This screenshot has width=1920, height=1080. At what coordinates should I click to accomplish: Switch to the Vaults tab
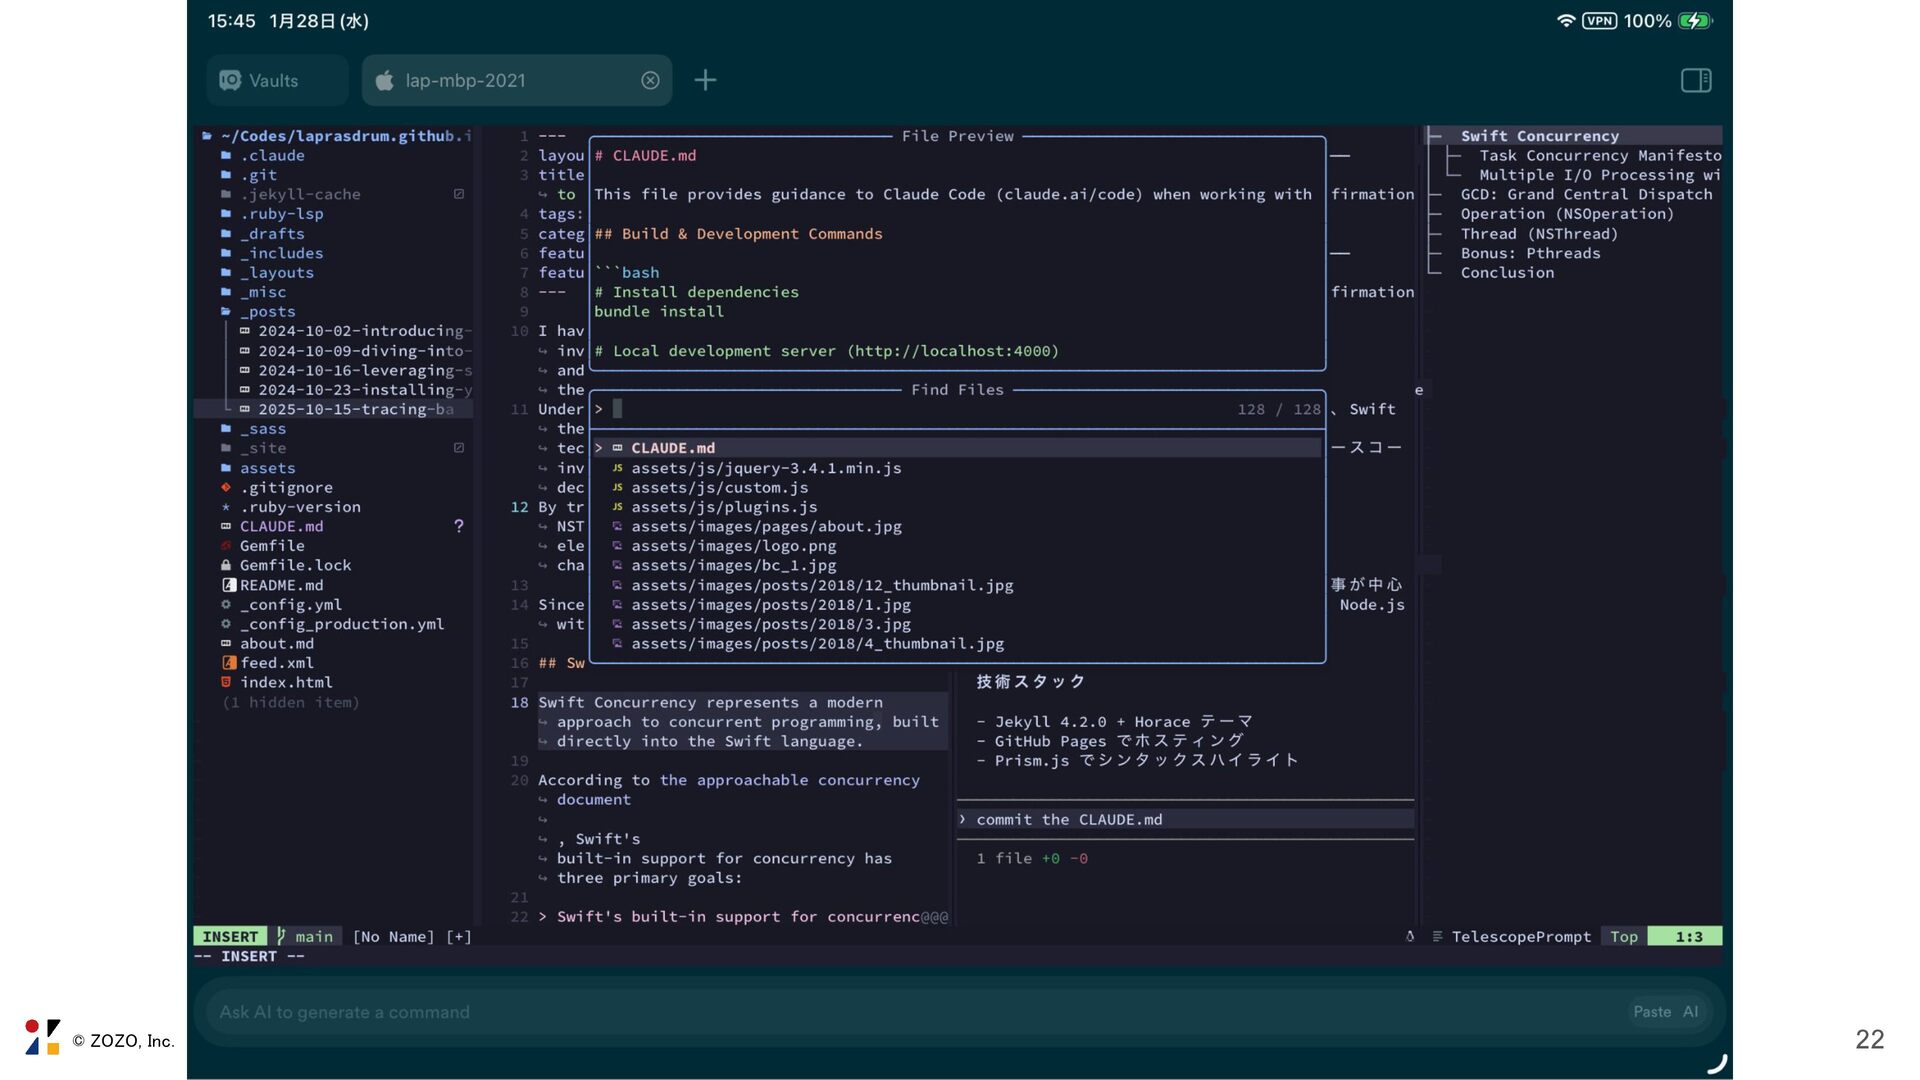click(x=276, y=81)
